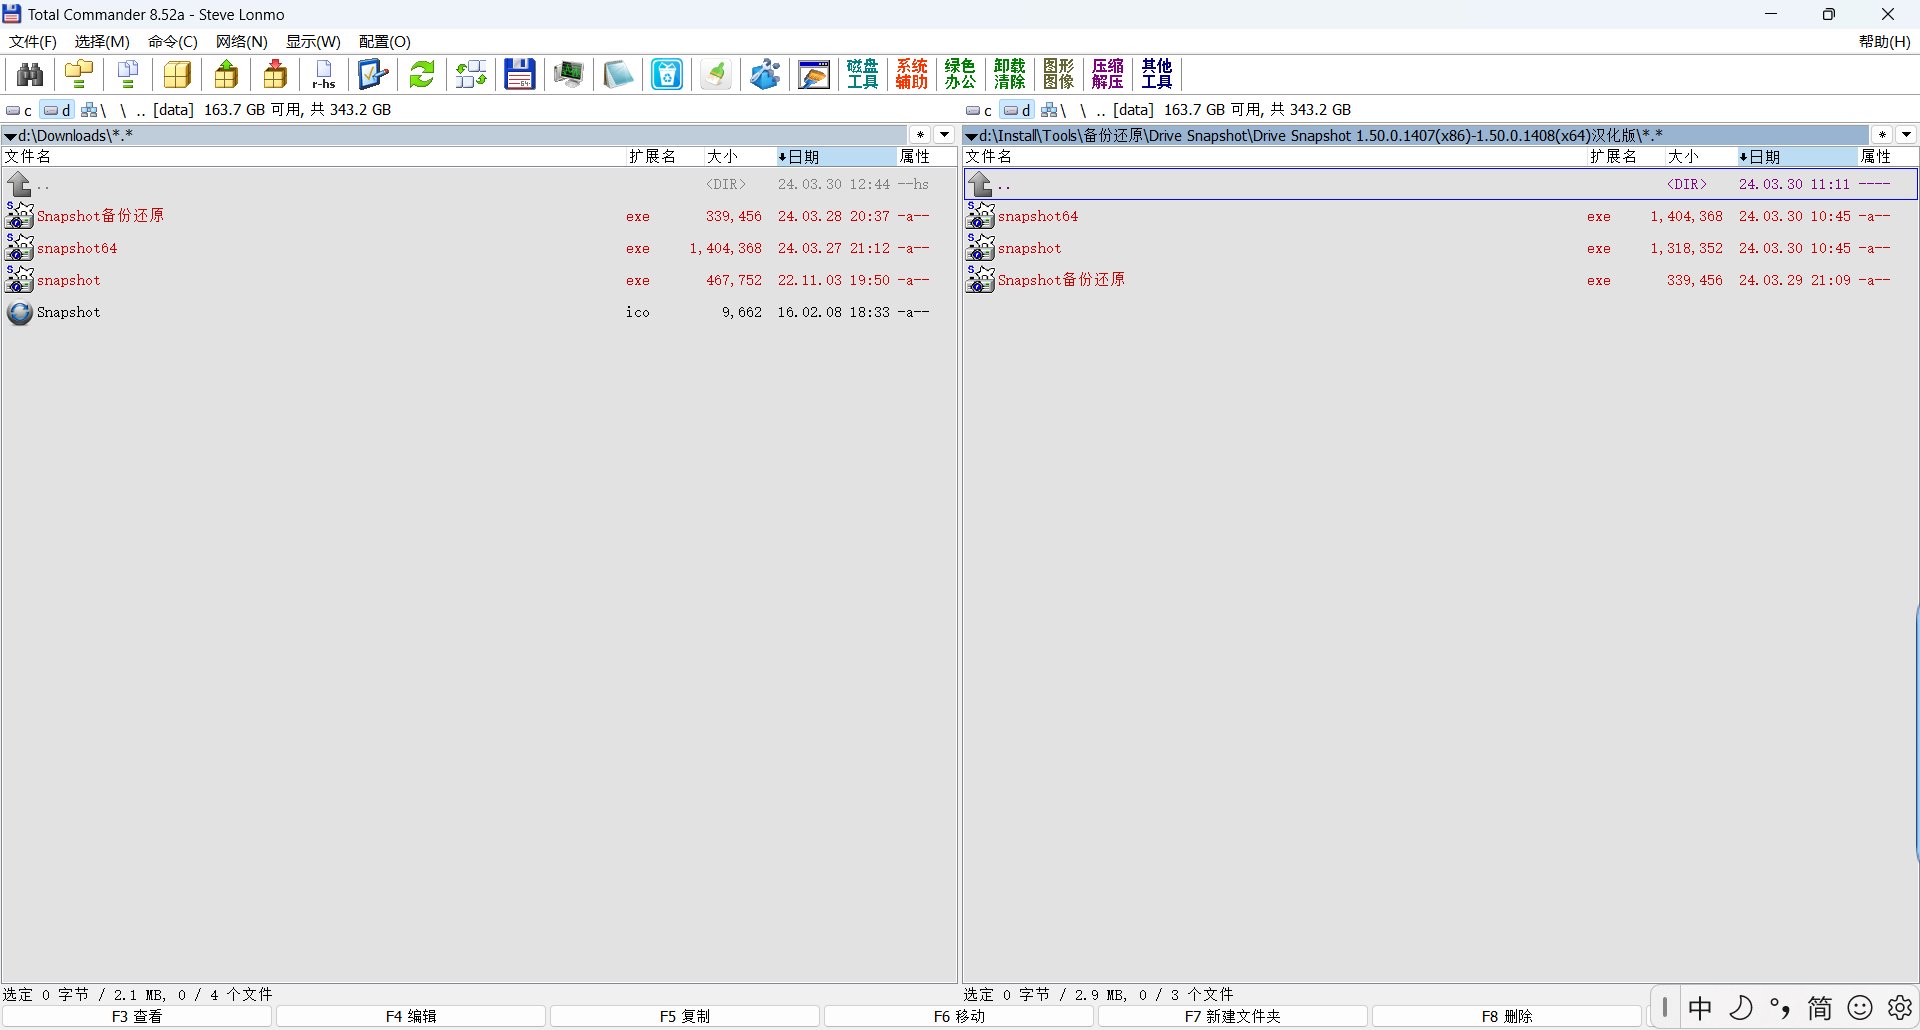Click F8 删除 function button
The width and height of the screenshot is (1920, 1030).
click(x=1507, y=1017)
